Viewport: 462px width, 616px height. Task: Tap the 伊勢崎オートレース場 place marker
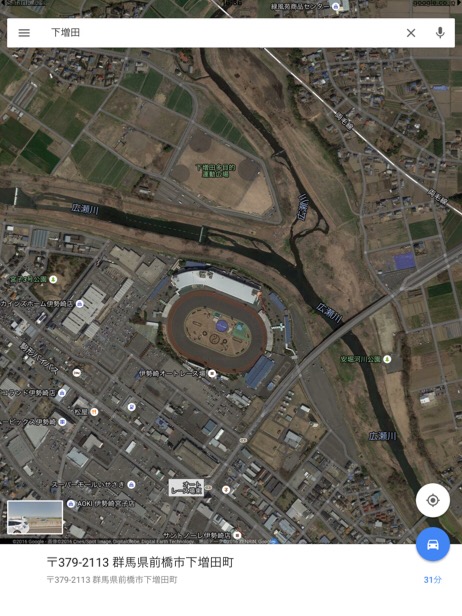pyautogui.click(x=212, y=373)
